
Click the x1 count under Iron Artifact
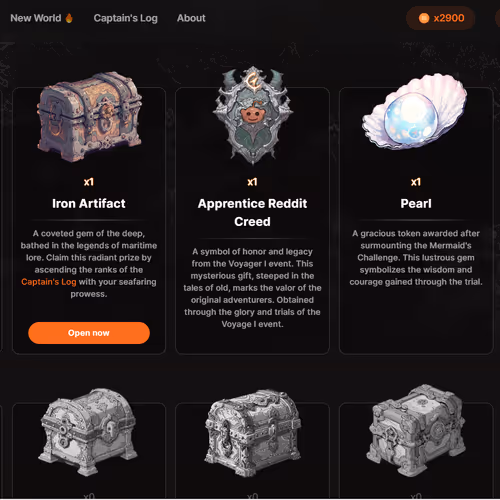click(89, 182)
